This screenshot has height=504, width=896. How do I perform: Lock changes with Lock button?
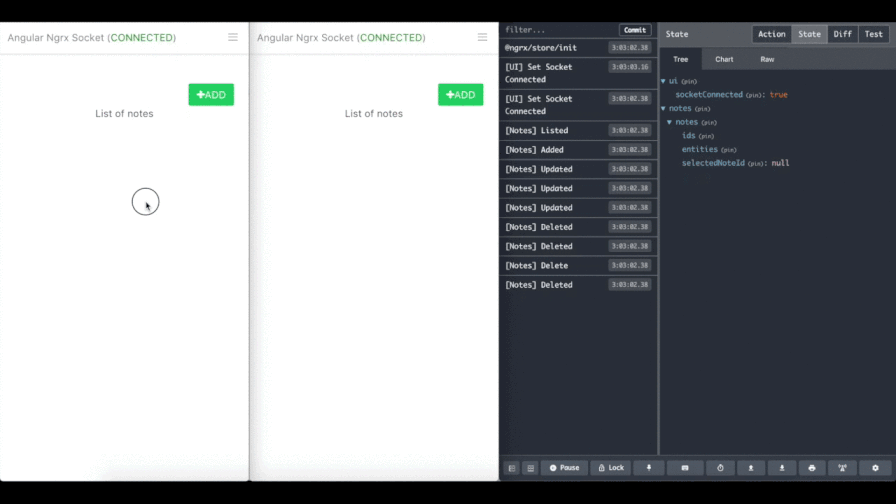[611, 468]
